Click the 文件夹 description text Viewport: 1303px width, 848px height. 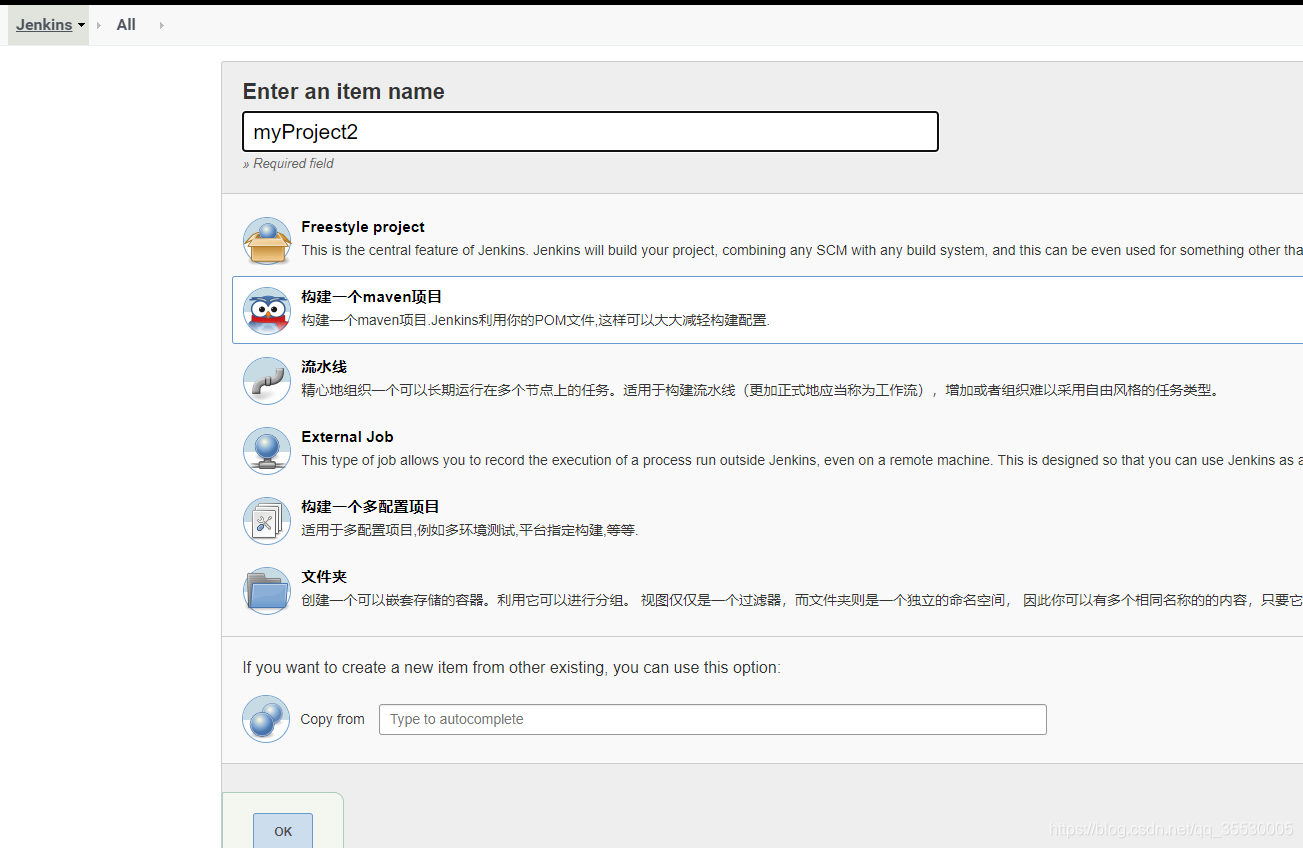point(802,600)
